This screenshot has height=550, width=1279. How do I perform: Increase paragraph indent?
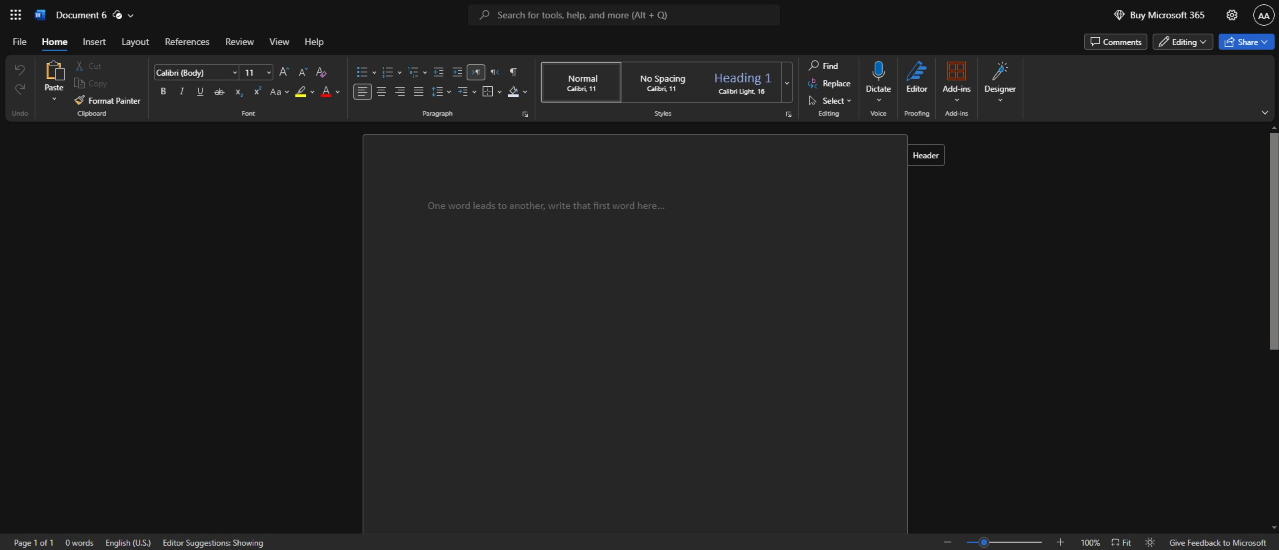coord(457,72)
